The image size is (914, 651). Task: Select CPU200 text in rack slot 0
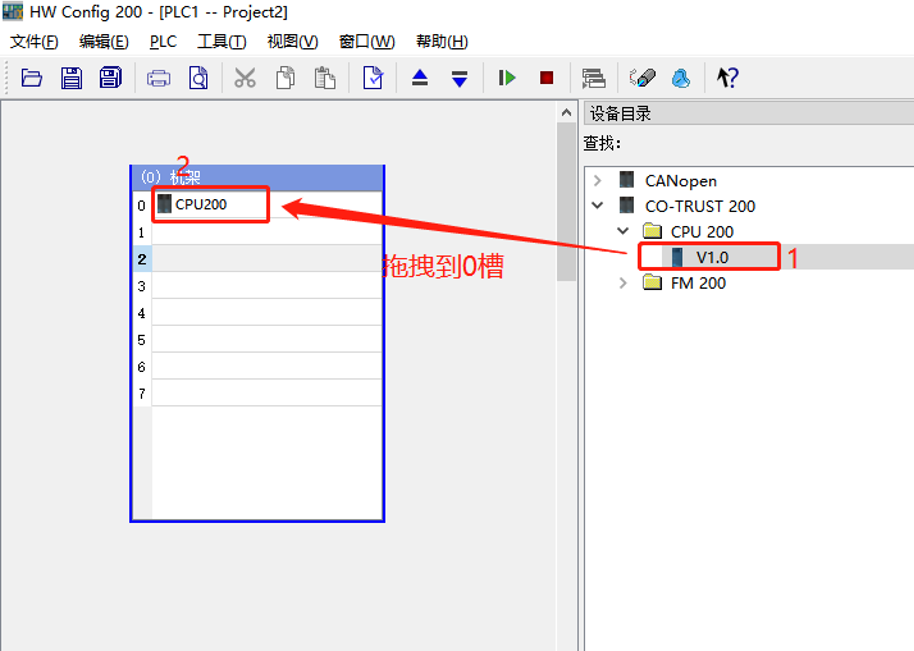point(201,205)
